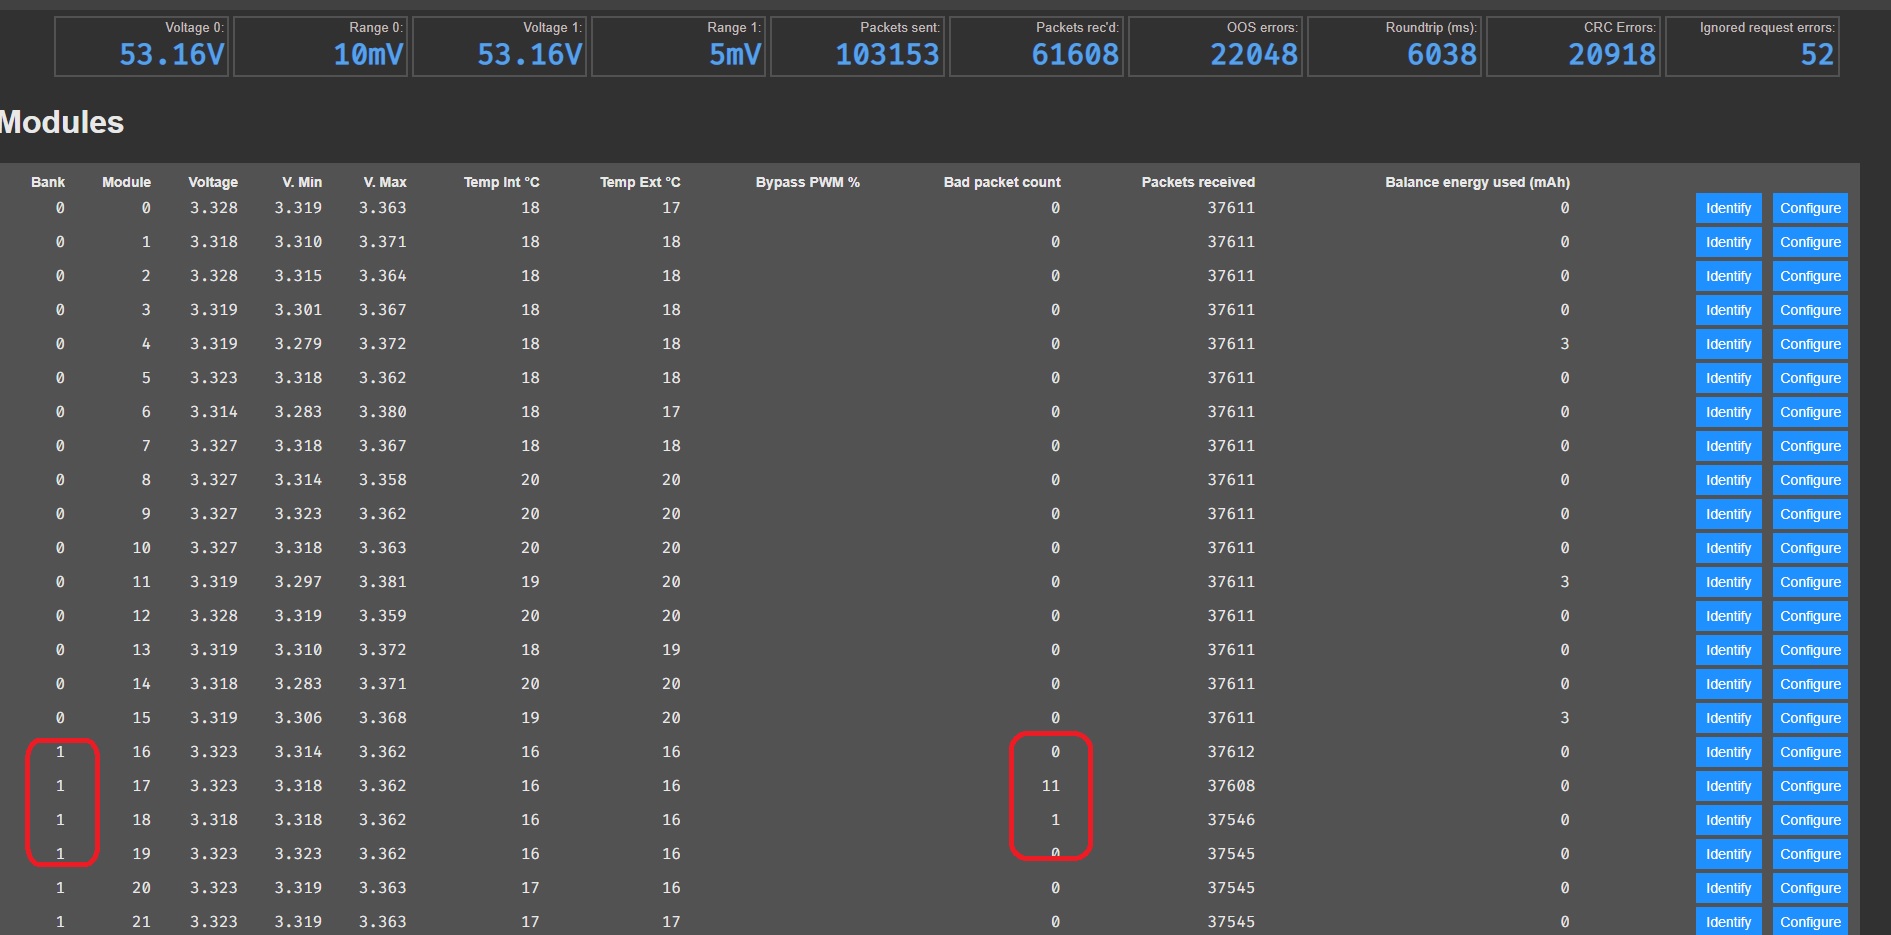
Task: Click Identify for module 1
Action: tap(1728, 242)
